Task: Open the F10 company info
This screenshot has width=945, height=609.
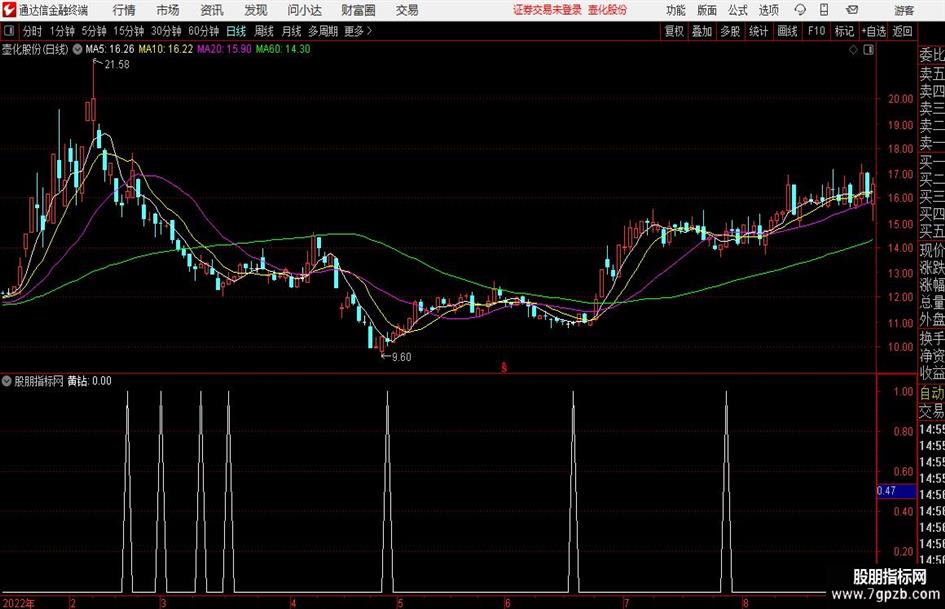Action: [x=816, y=31]
